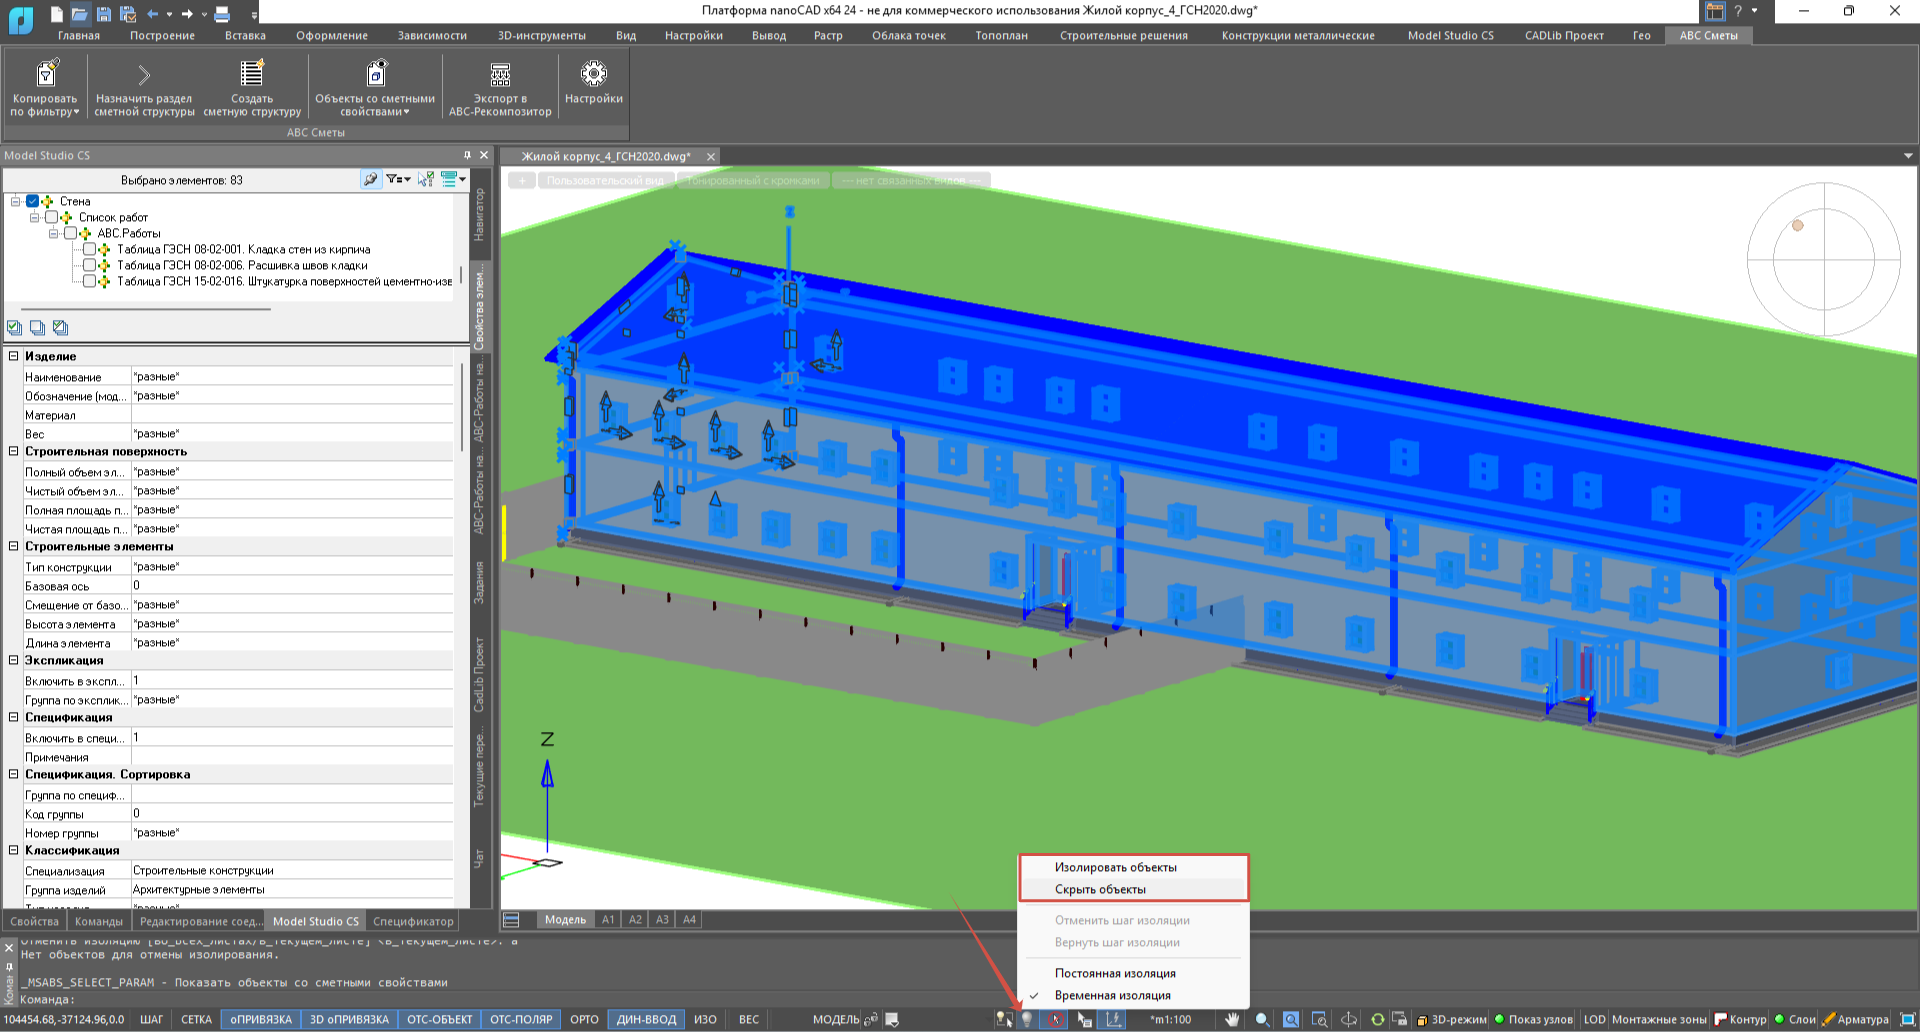
Task: Collapse the Строительная поверхность group
Action: coord(14,451)
